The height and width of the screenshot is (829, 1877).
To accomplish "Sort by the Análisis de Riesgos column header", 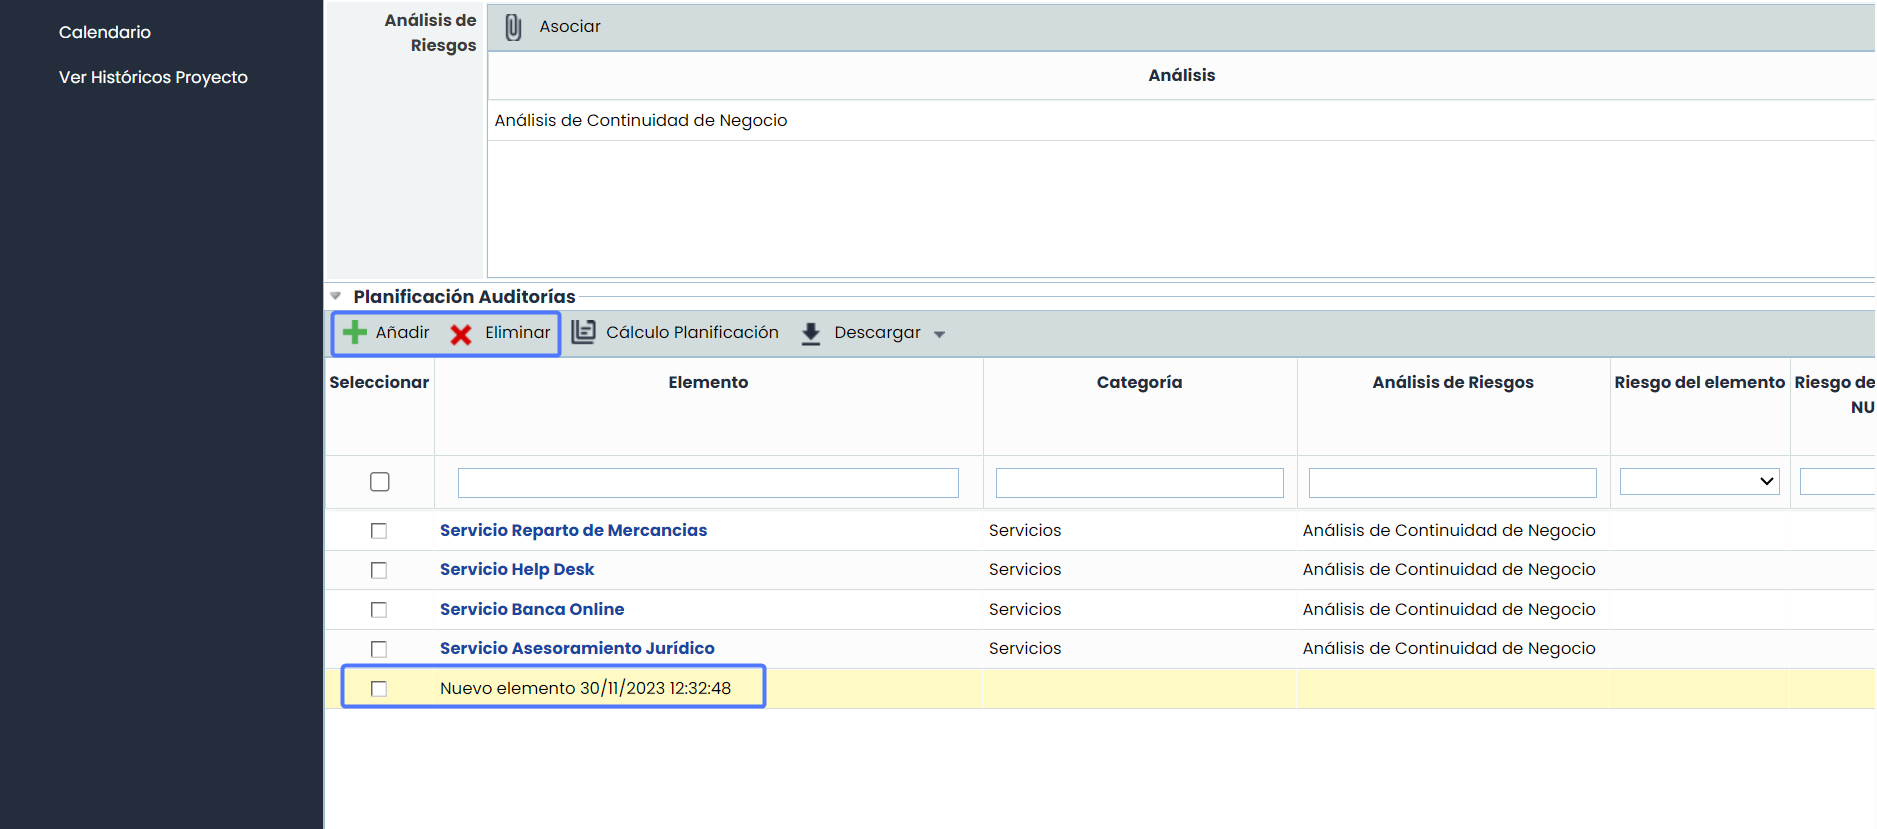I will click(x=1452, y=382).
